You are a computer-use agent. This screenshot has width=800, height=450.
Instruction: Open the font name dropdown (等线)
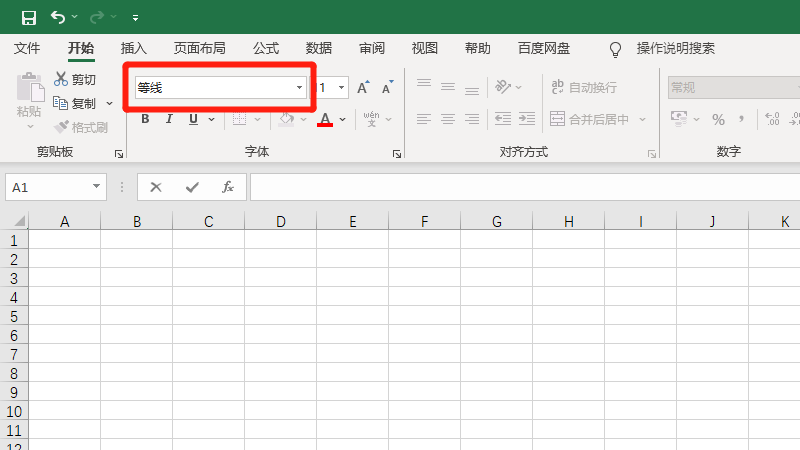click(x=299, y=88)
